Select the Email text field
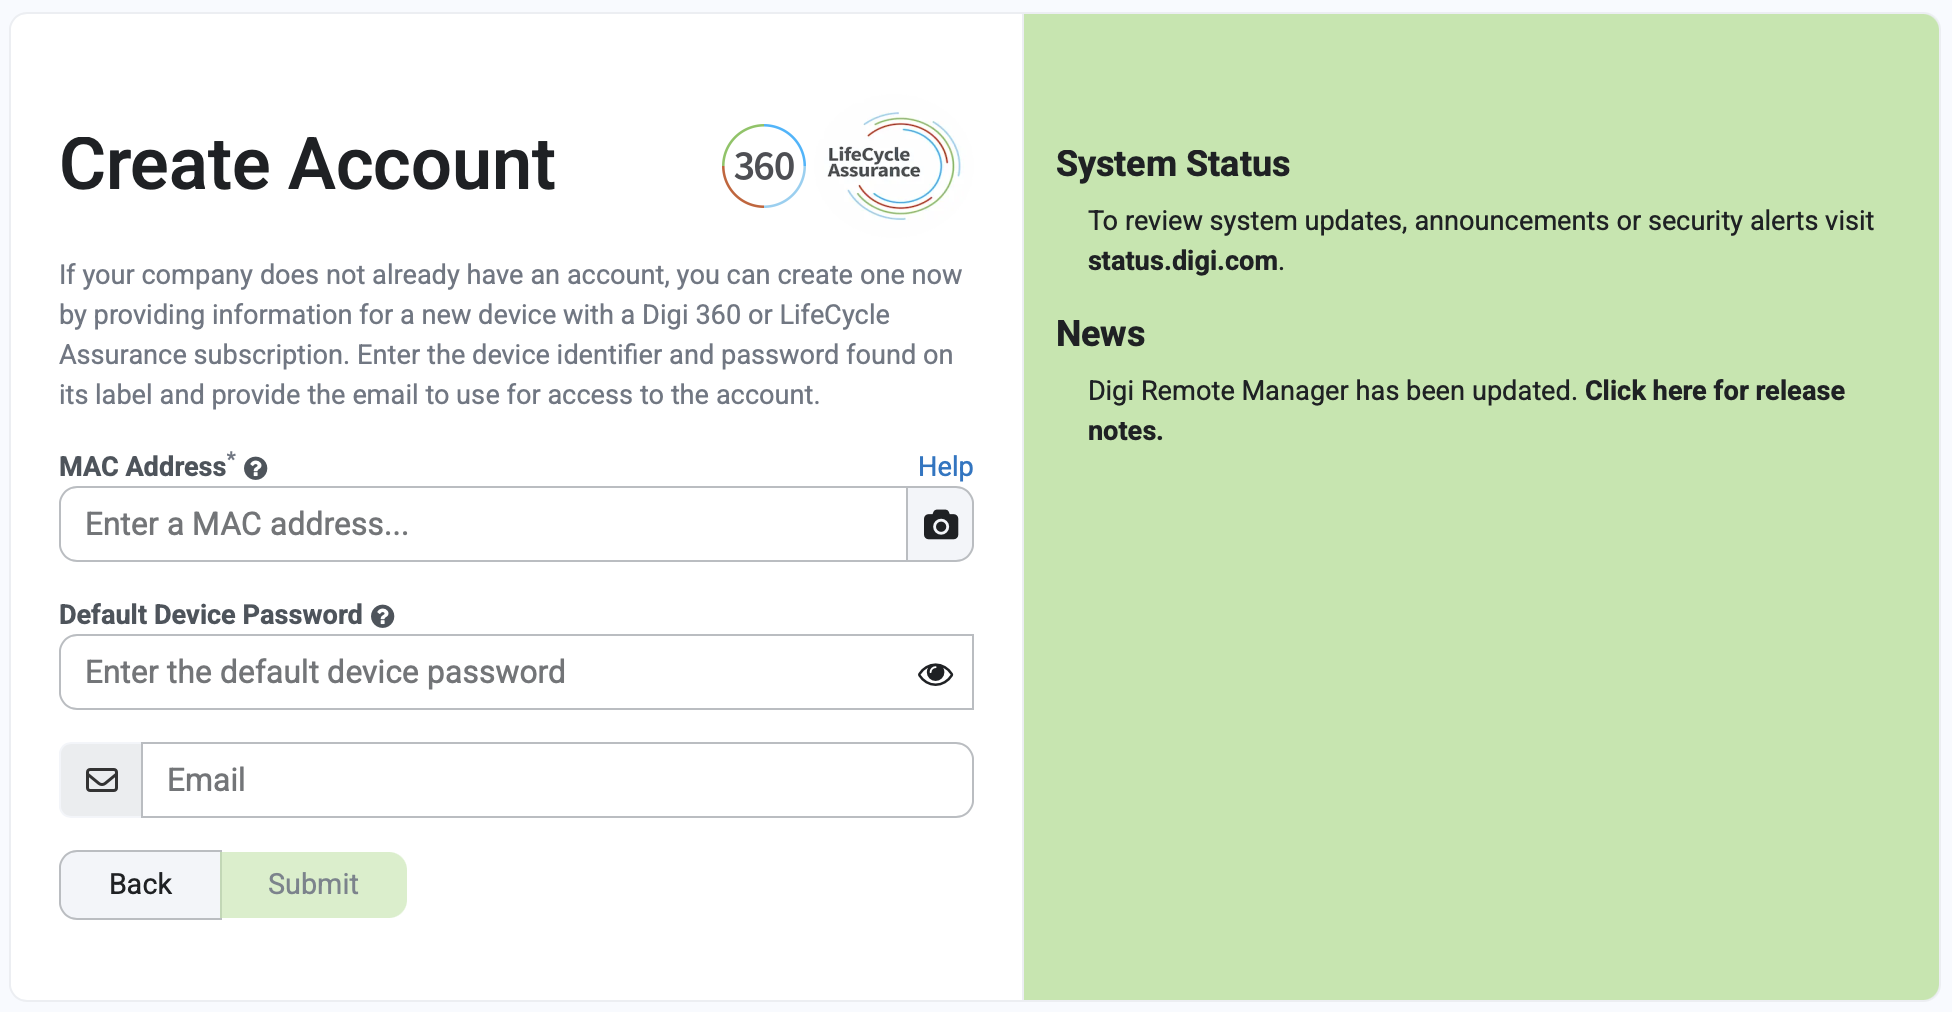 tap(556, 780)
